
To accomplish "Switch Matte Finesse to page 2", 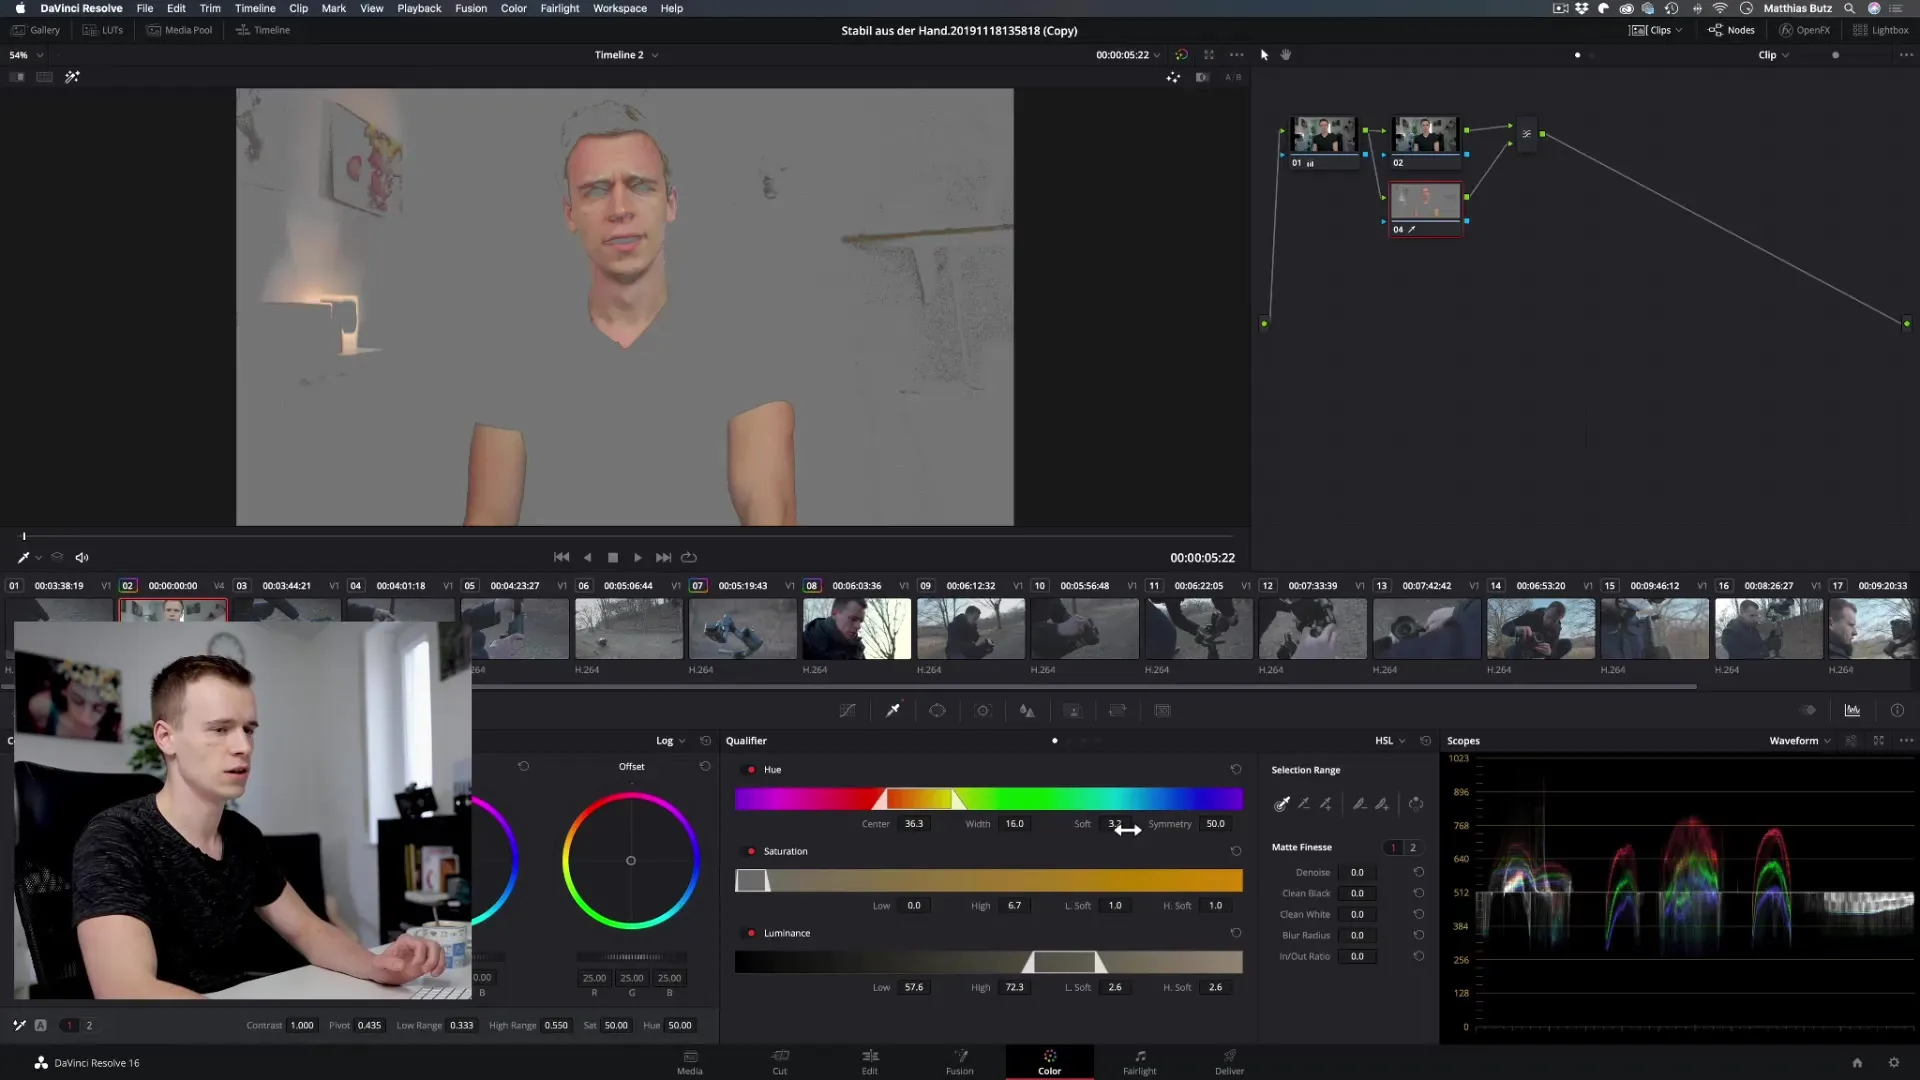I will [x=1413, y=848].
